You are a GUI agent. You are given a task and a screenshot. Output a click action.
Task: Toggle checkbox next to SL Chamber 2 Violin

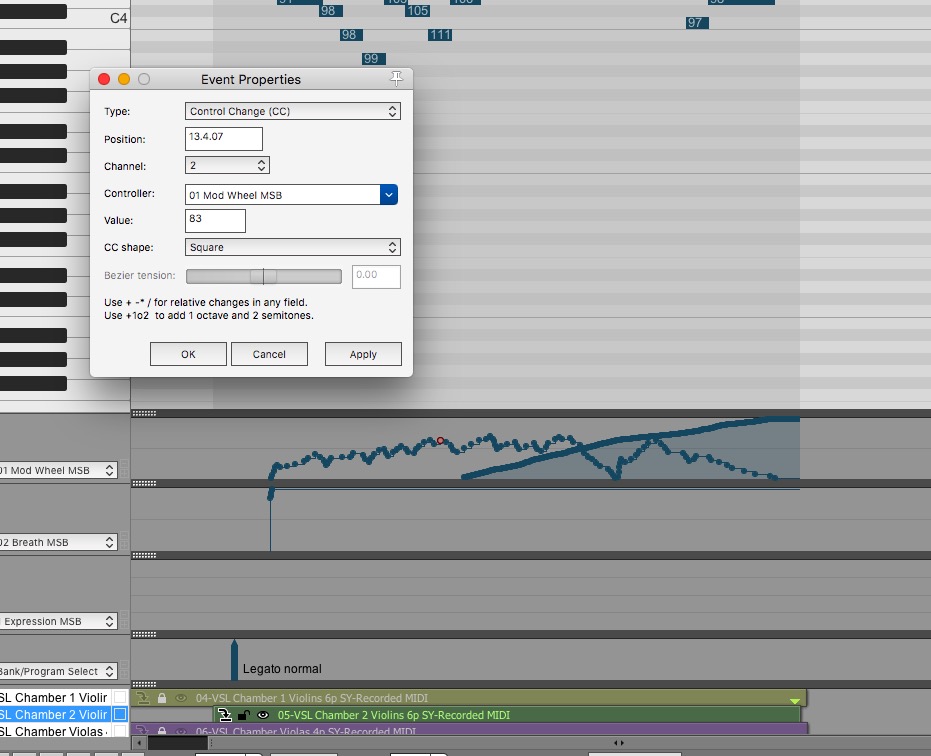120,714
